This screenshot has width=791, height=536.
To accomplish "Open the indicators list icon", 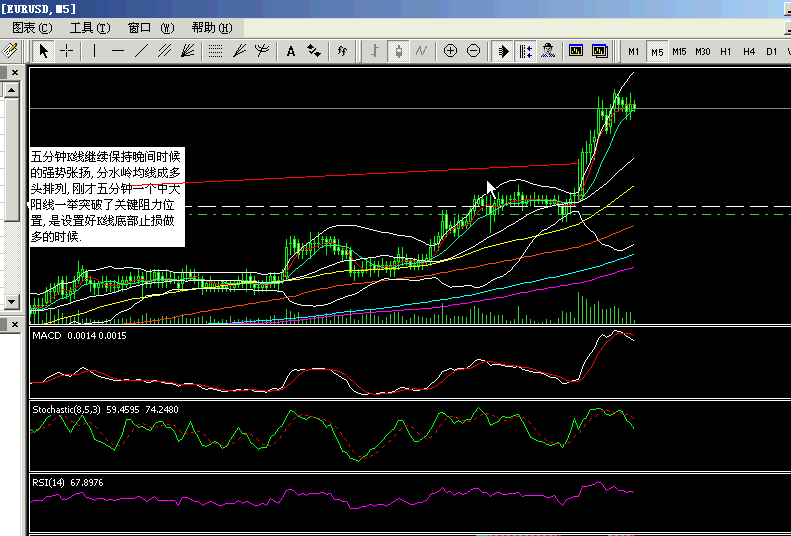I will 342,51.
